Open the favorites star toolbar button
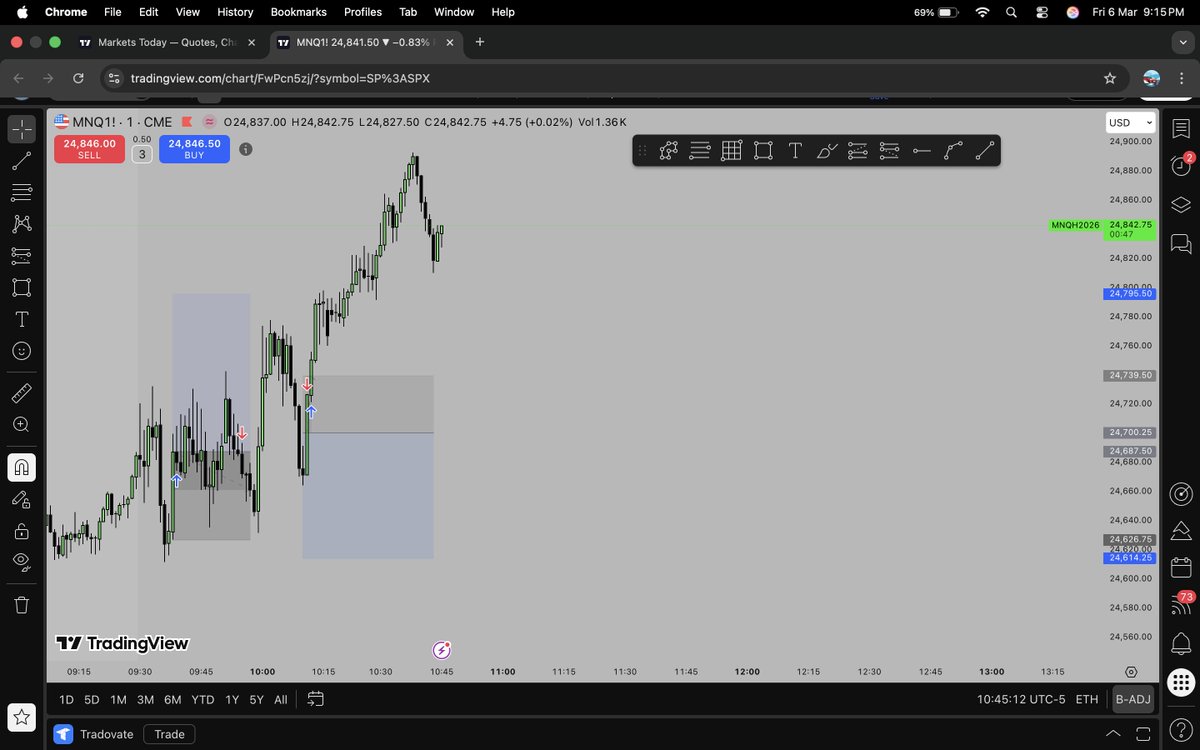 [21, 716]
